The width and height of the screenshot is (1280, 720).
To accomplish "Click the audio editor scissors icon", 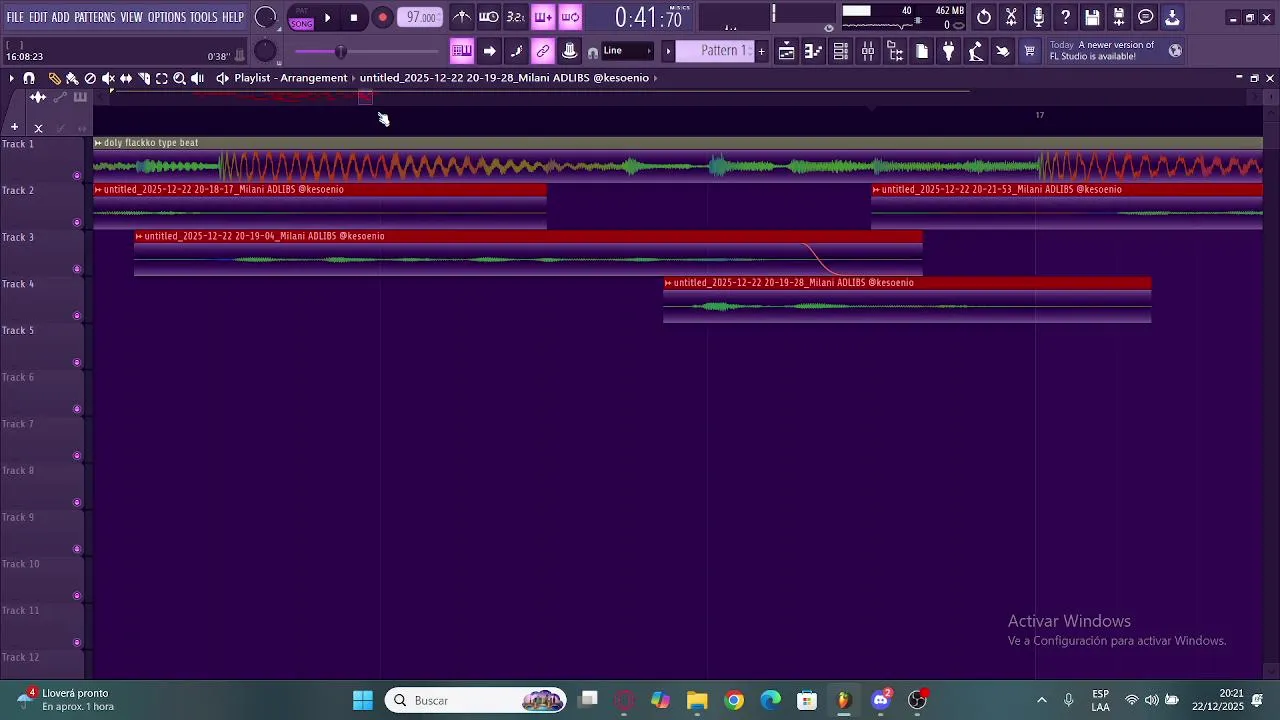I will [x=1012, y=17].
